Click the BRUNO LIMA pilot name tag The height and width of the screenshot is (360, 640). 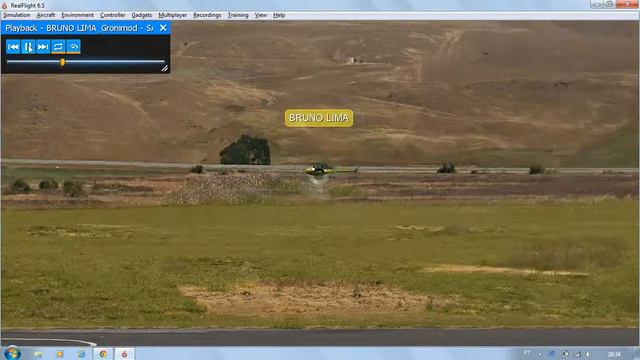click(x=319, y=118)
